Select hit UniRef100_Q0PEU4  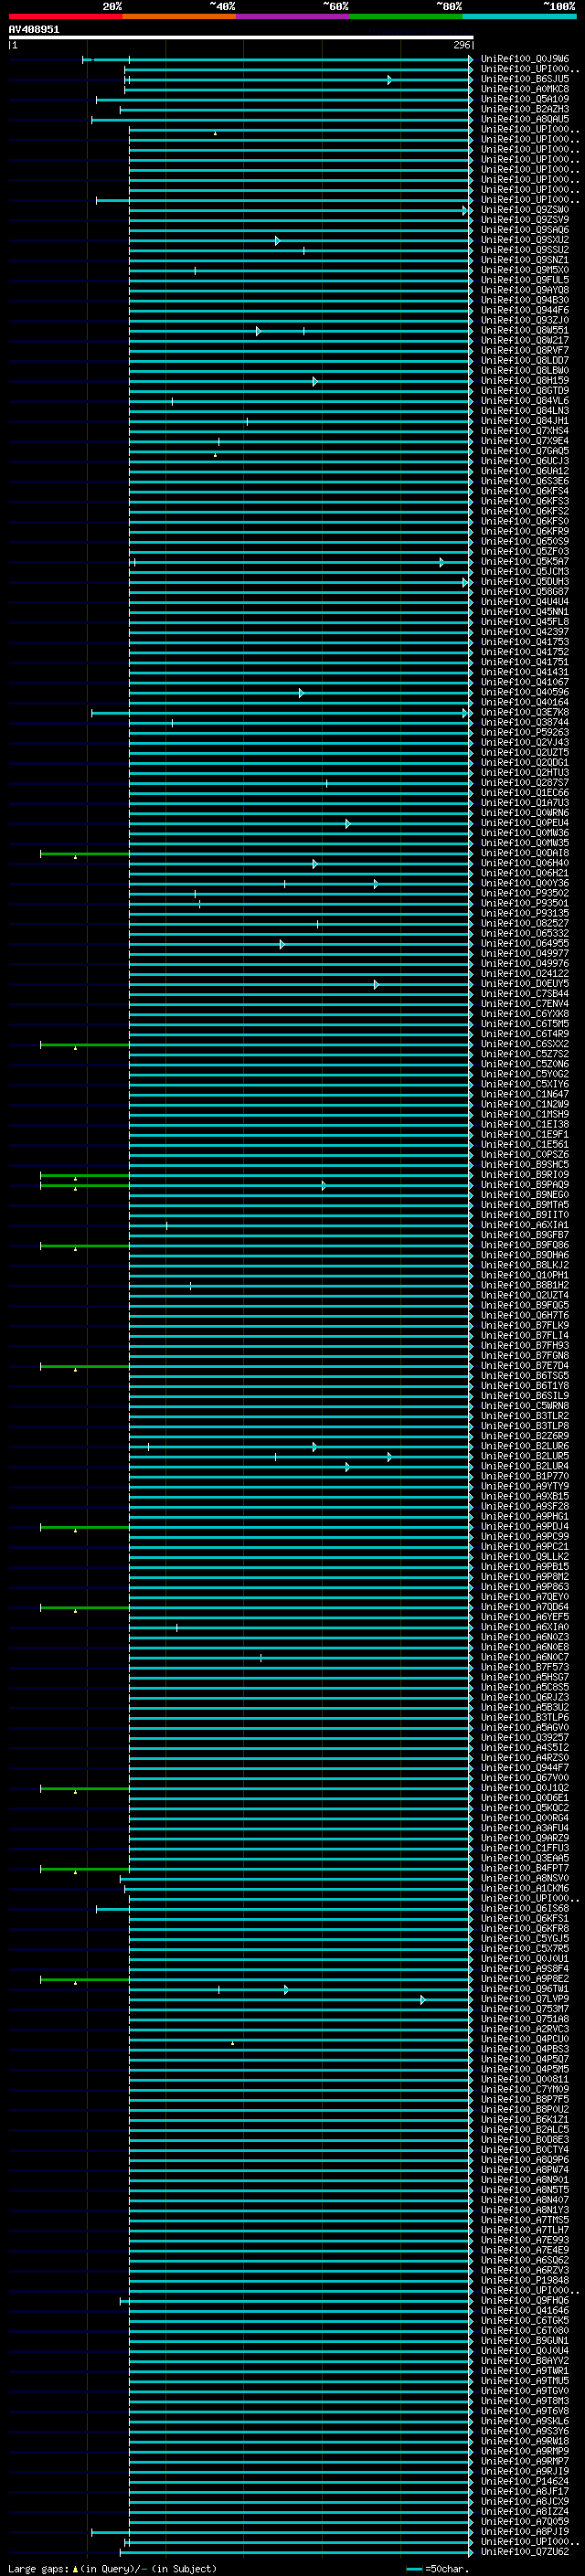click(525, 823)
